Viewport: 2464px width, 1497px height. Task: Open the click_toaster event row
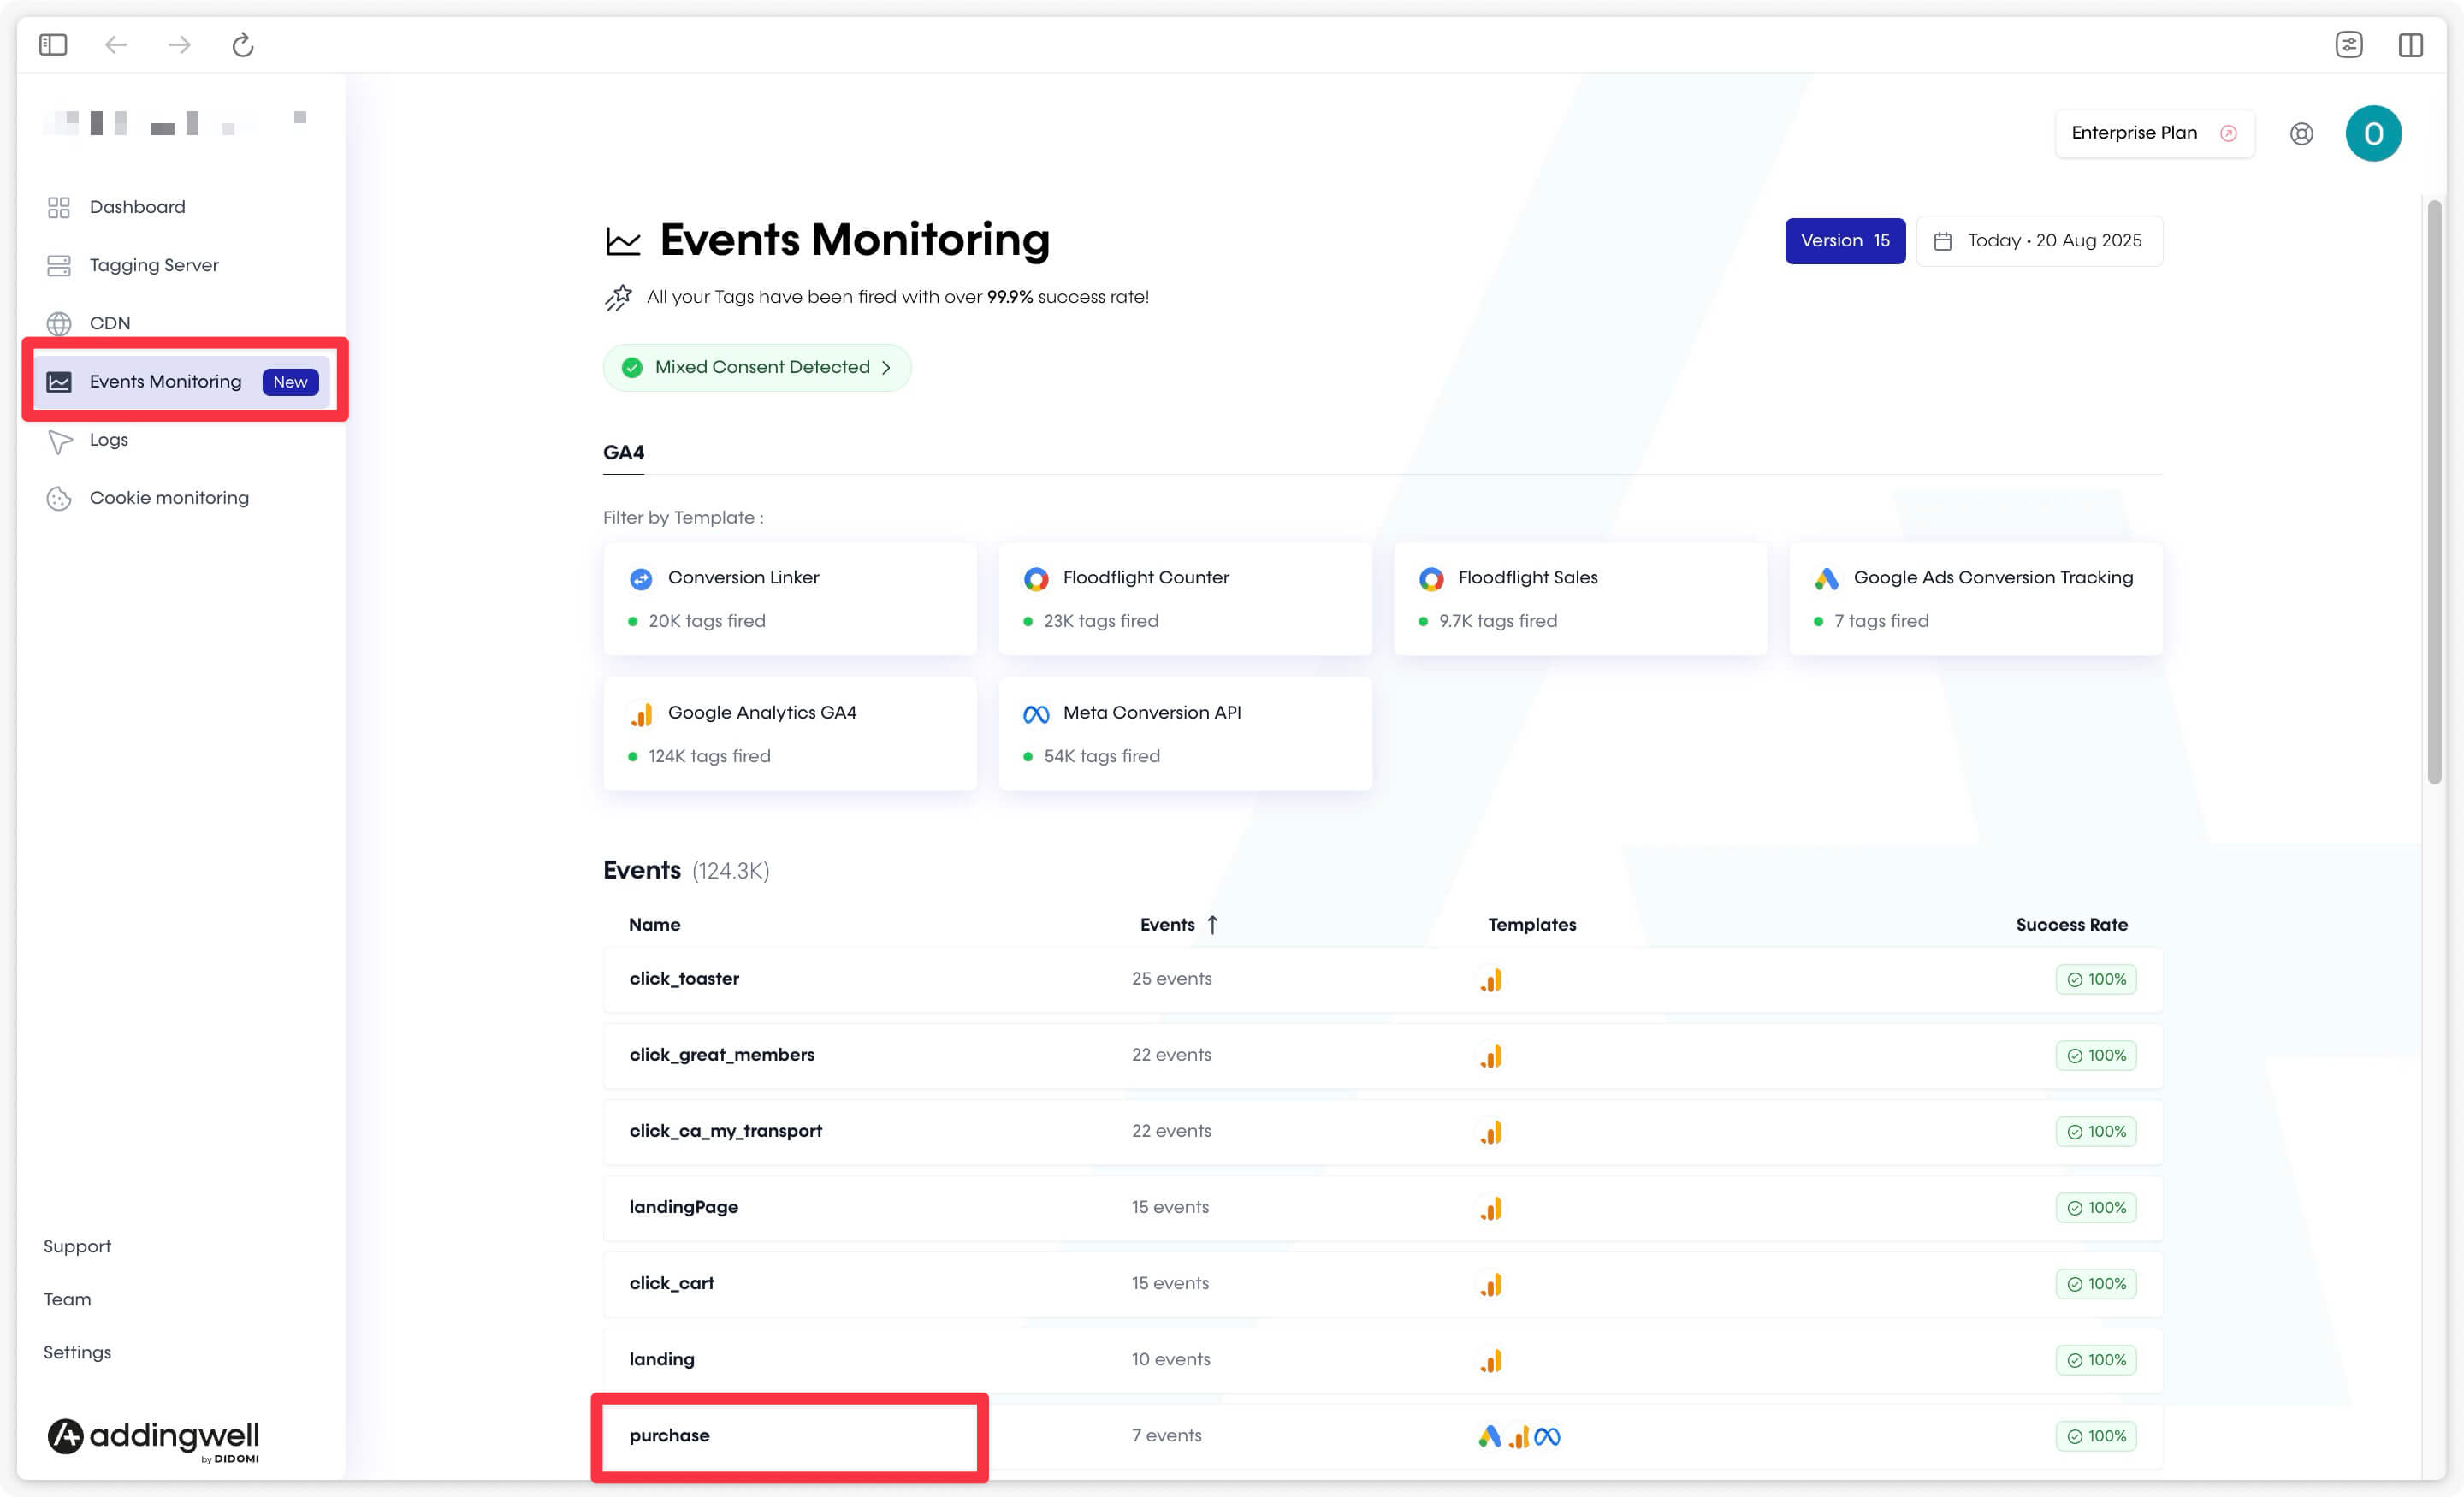click(1383, 980)
